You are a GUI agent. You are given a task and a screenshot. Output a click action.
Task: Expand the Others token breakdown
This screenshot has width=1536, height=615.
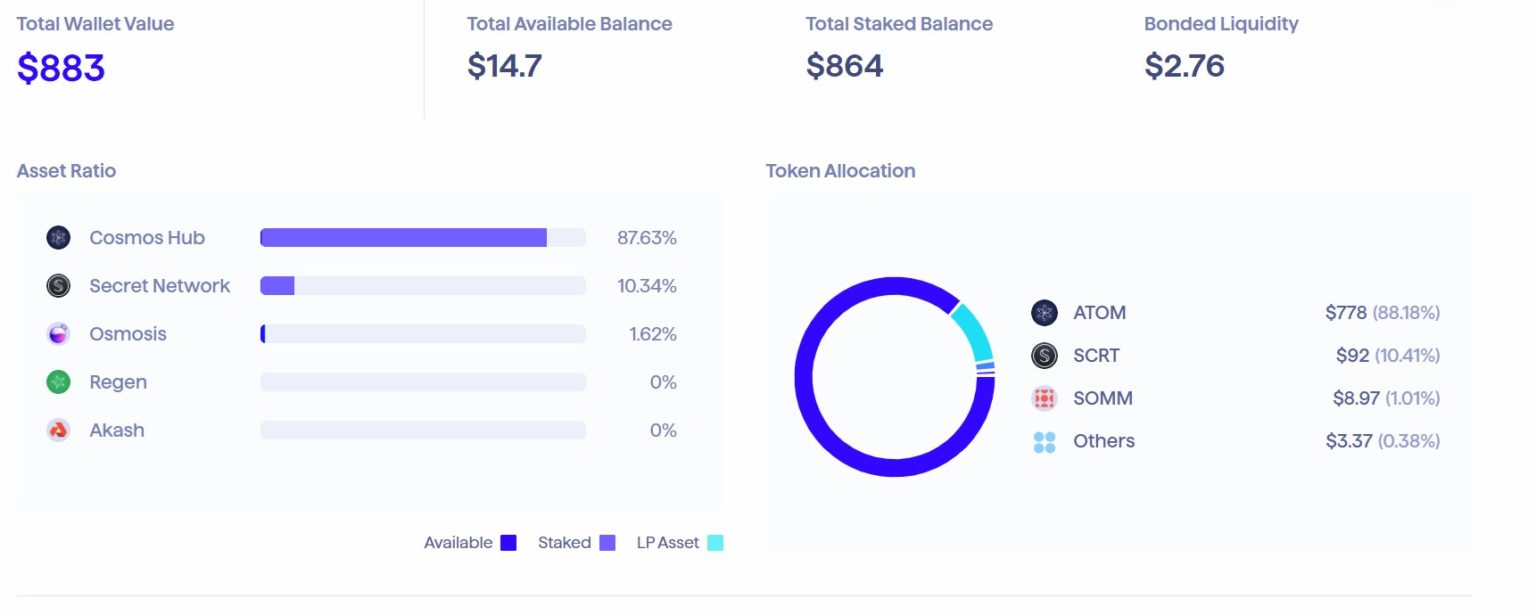(1103, 441)
